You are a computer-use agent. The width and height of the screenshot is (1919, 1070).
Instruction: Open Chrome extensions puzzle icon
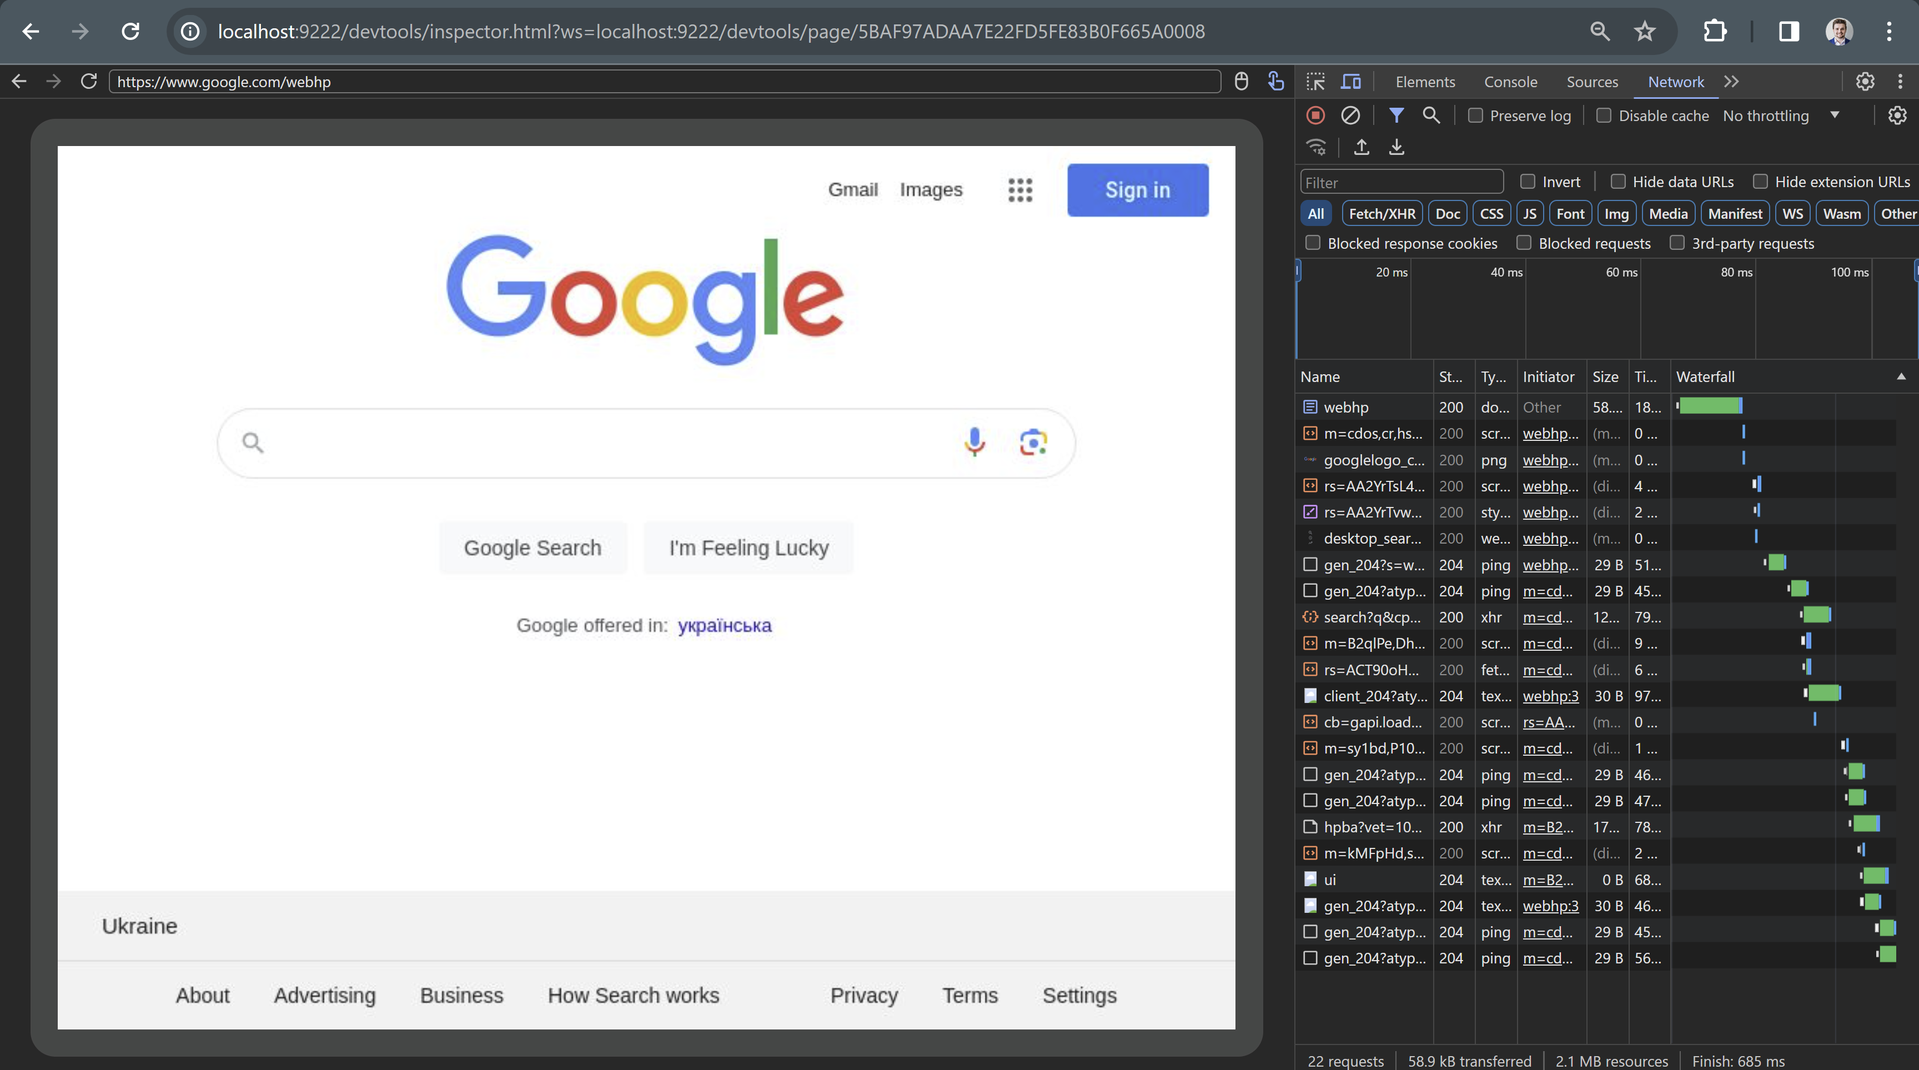point(1715,32)
